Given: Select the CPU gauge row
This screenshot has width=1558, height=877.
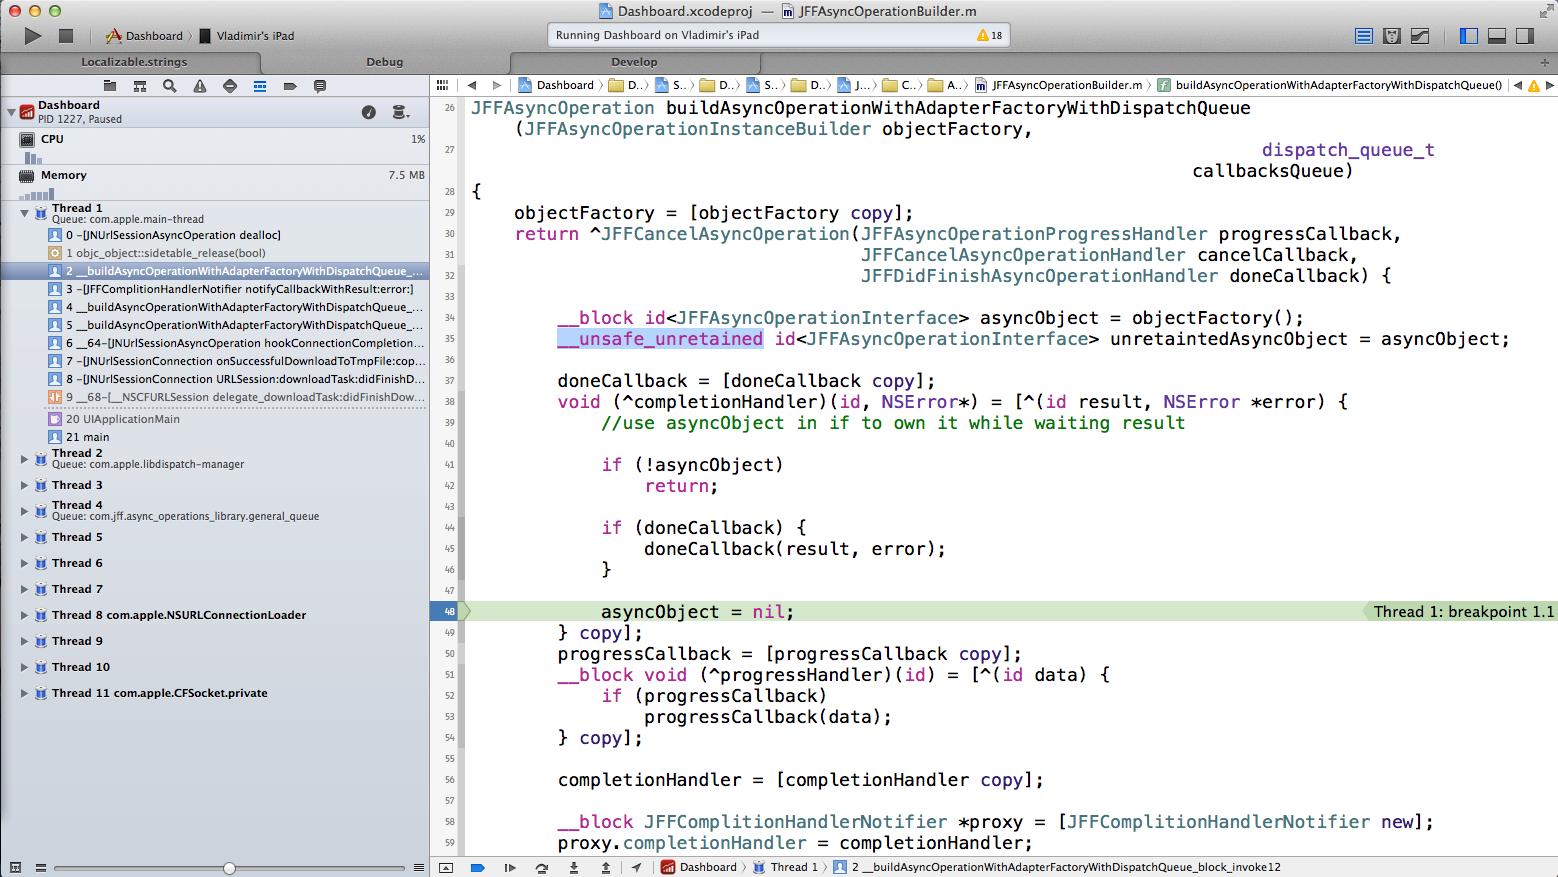Looking at the screenshot, I should click(x=215, y=147).
